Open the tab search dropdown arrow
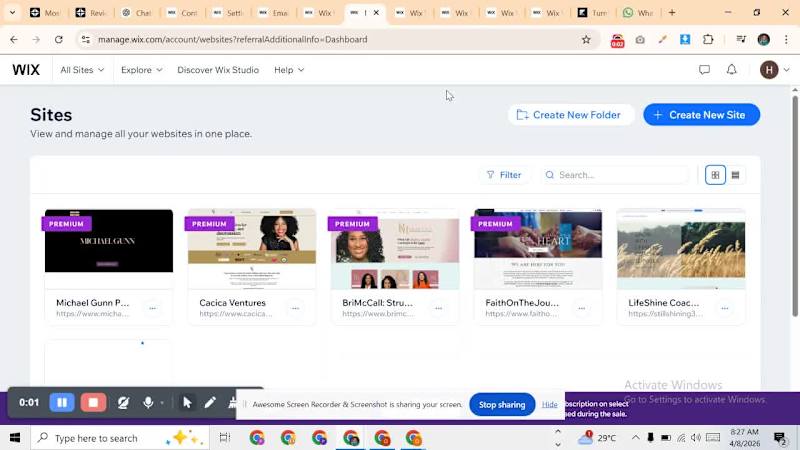 (x=12, y=13)
